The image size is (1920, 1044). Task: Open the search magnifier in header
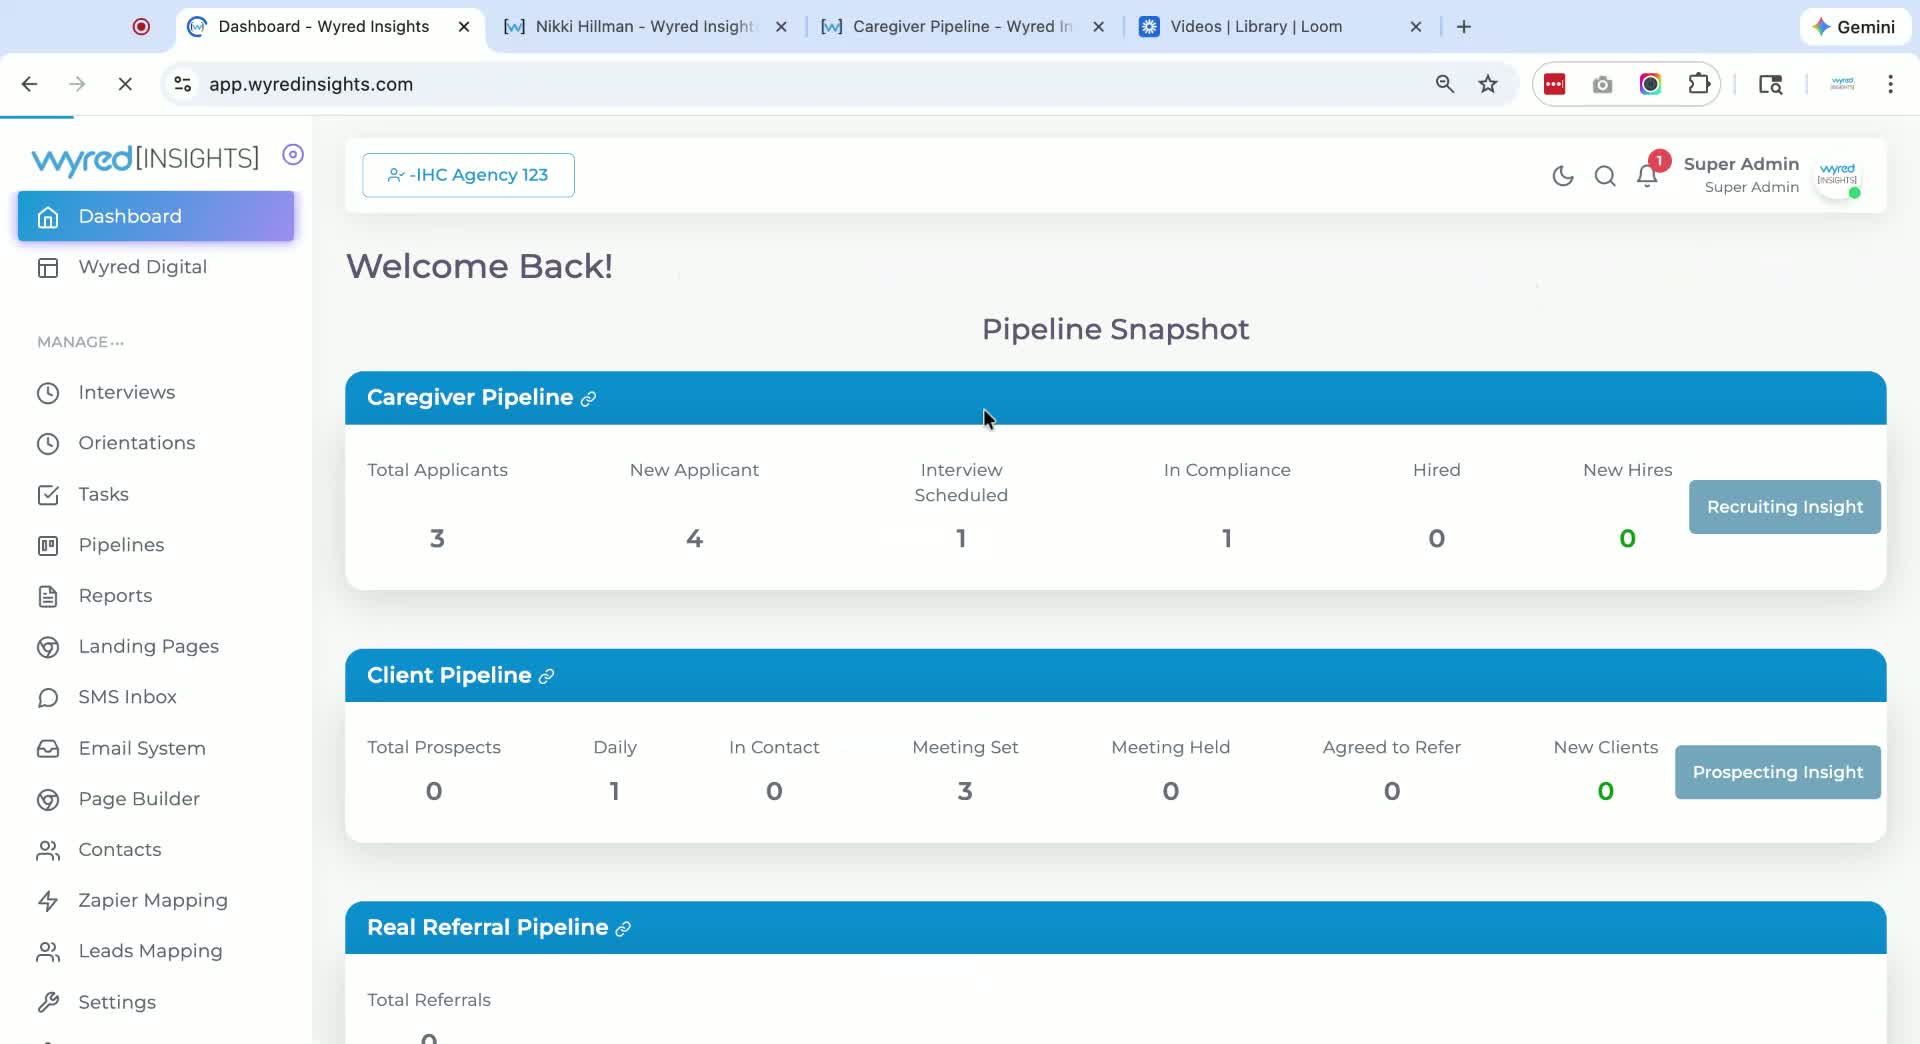pos(1605,176)
